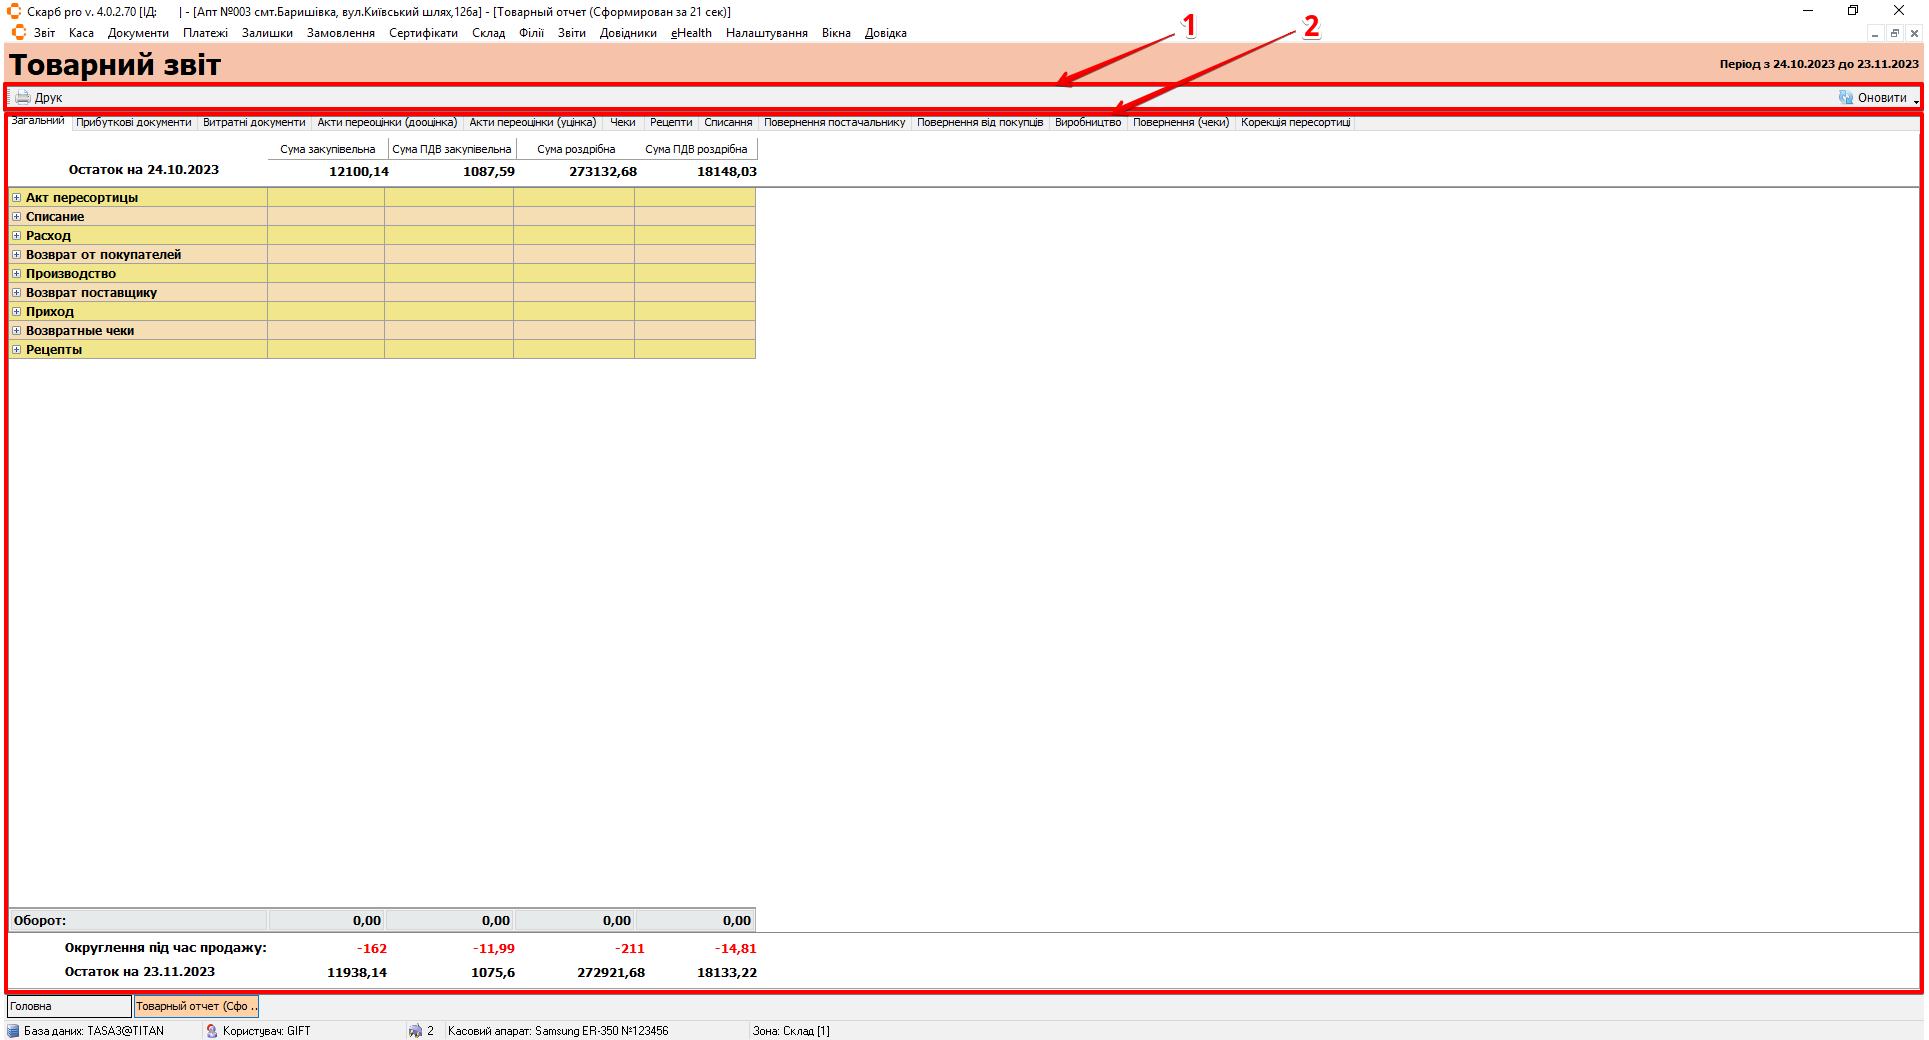This screenshot has width=1929, height=1040.
Task: Expand the Возврат от покупателей row
Action: (x=16, y=255)
